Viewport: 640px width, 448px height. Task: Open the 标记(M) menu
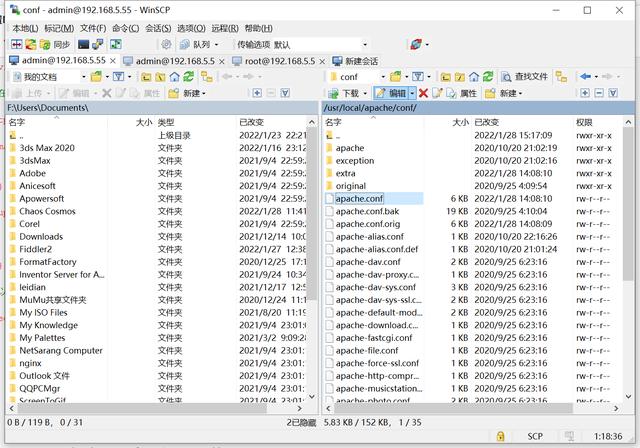pos(59,28)
